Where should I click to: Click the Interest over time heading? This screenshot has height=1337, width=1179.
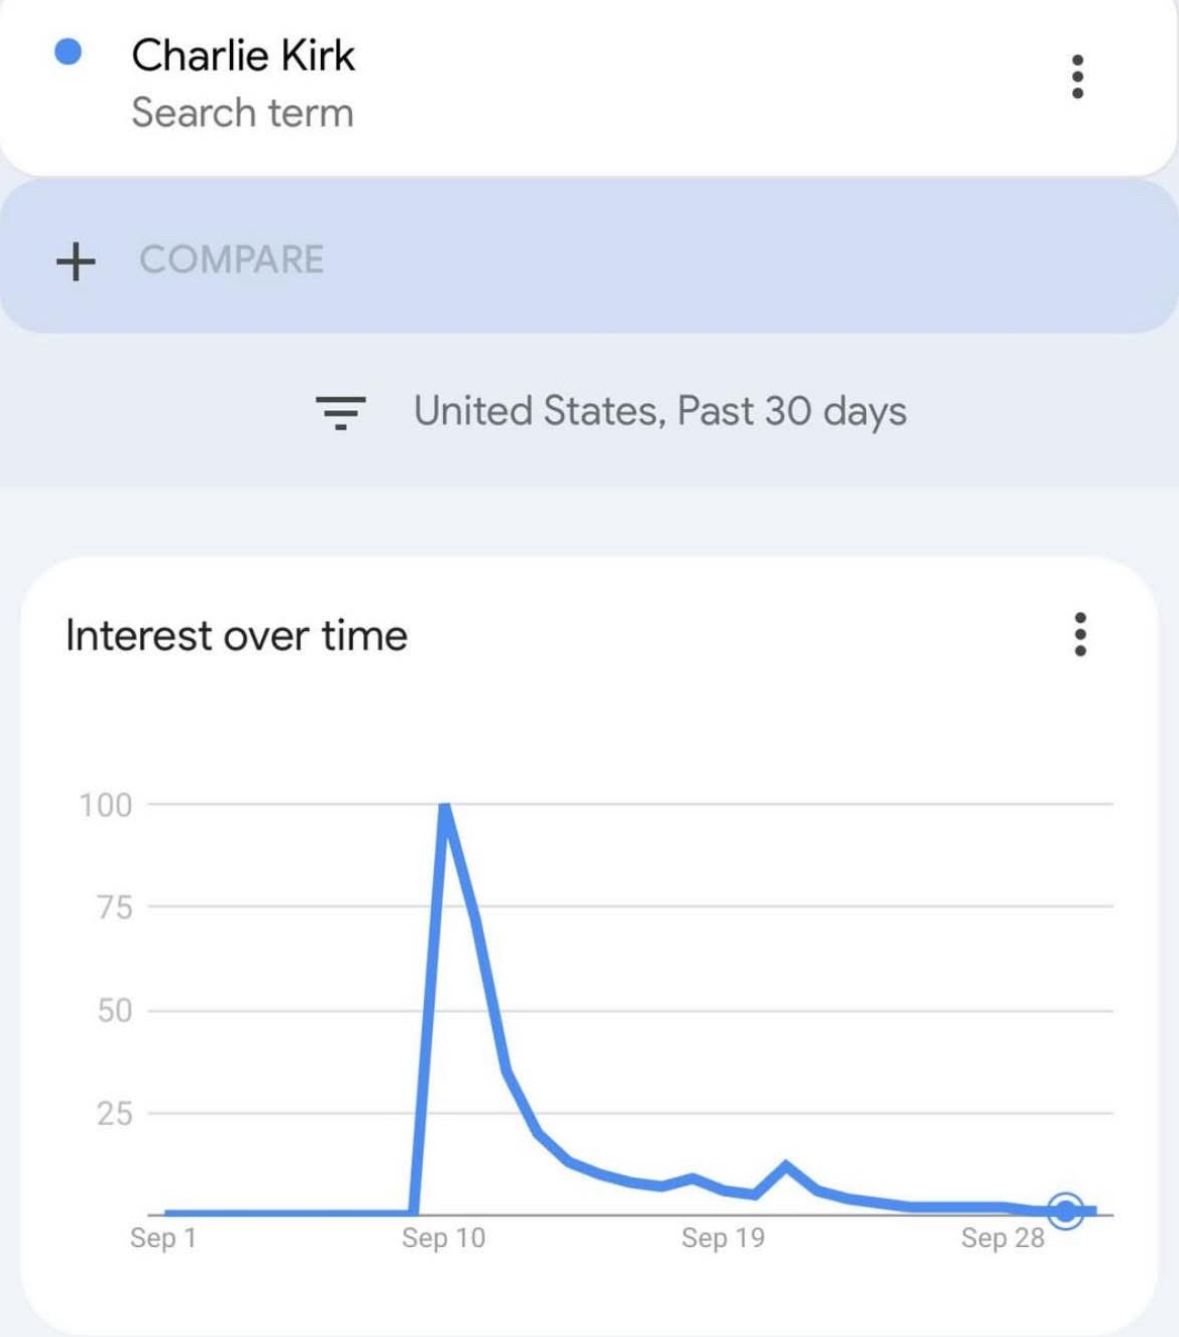237,636
